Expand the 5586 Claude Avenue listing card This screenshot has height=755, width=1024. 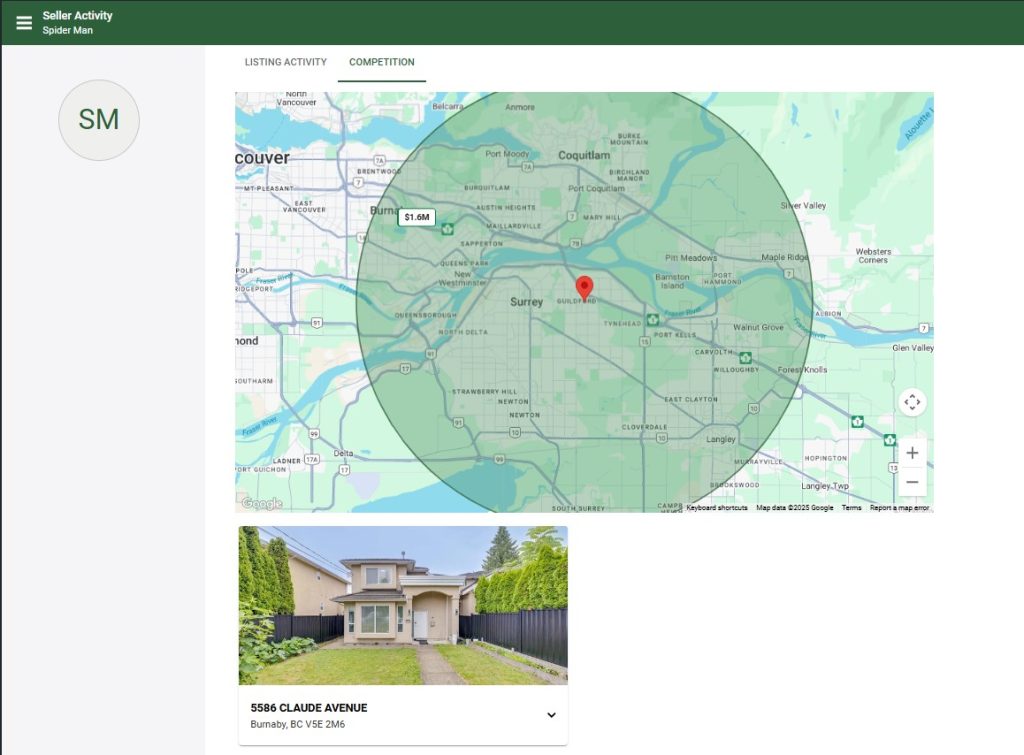(x=551, y=715)
